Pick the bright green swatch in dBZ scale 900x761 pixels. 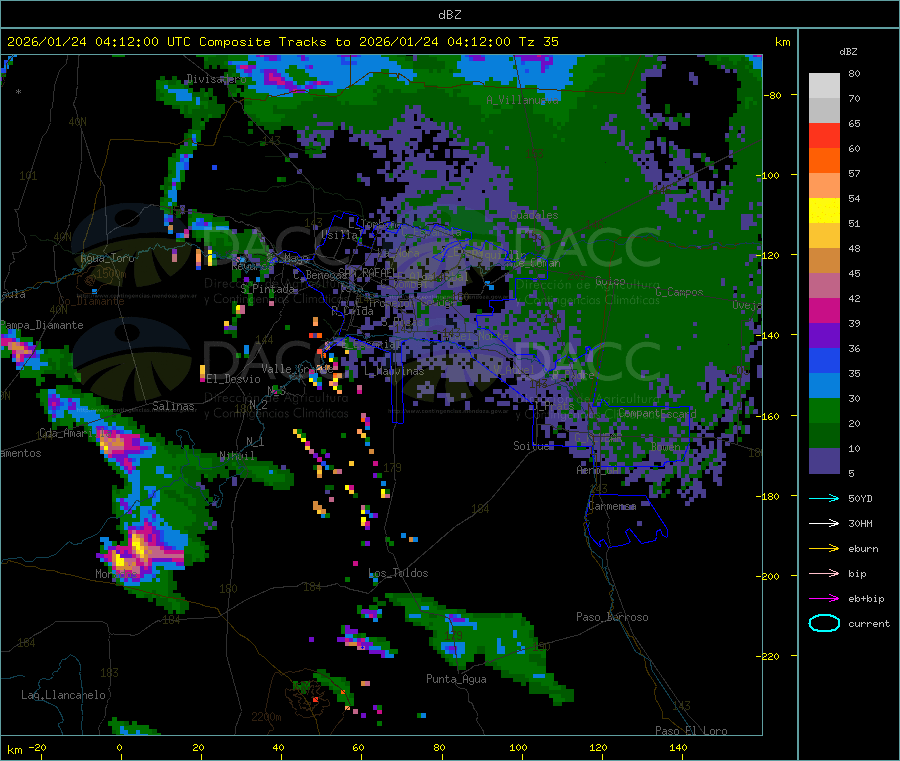tap(824, 410)
